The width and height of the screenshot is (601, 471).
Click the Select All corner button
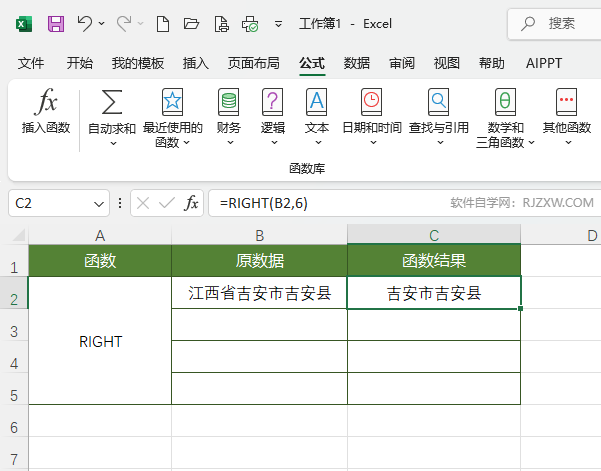tap(14, 236)
